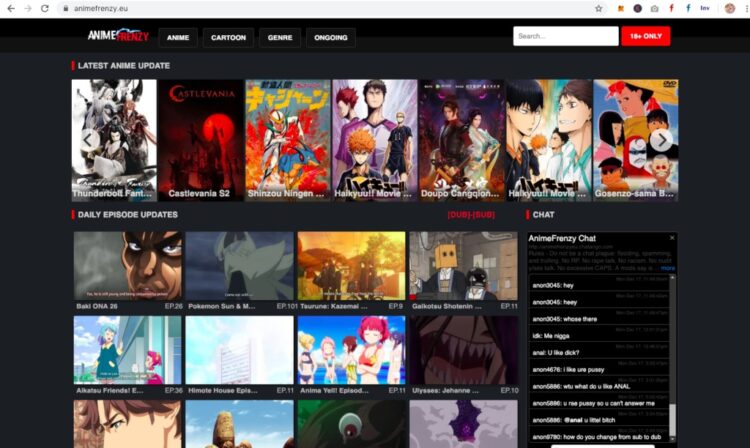Image resolution: width=750 pixels, height=448 pixels.
Task: Open the Gosenzo-sama B... poster
Action: click(x=636, y=140)
